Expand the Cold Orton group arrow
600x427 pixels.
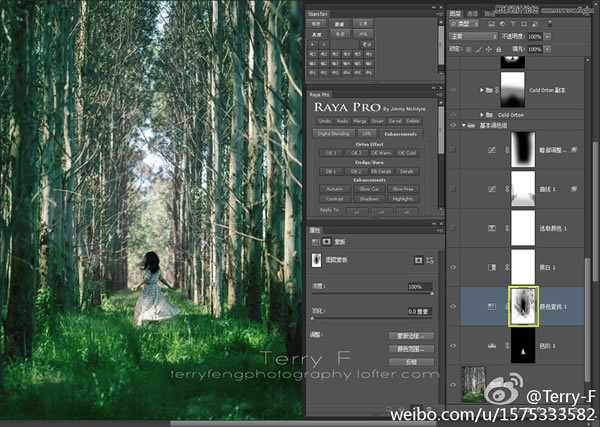pos(482,115)
